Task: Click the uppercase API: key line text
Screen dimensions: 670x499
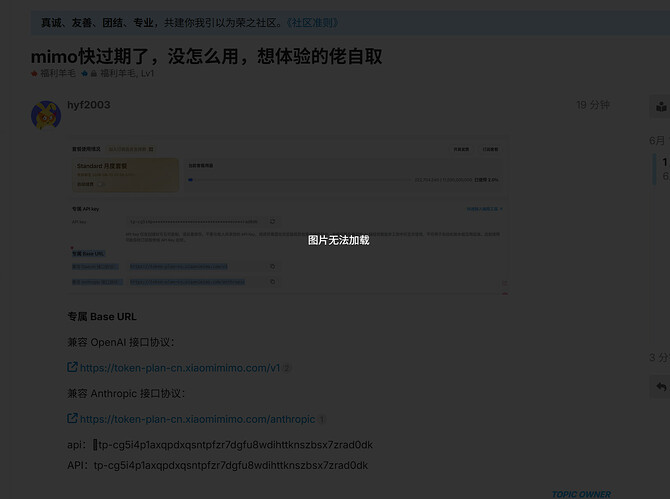Action: tap(217, 465)
